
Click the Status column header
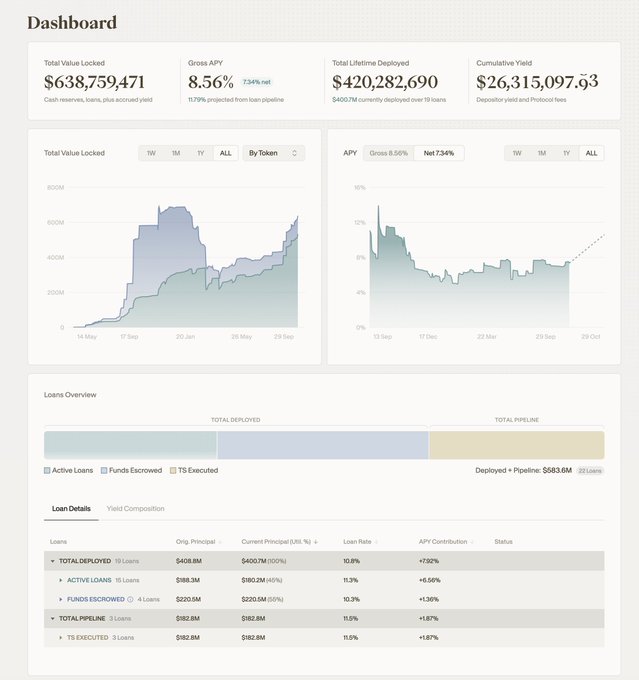point(503,542)
